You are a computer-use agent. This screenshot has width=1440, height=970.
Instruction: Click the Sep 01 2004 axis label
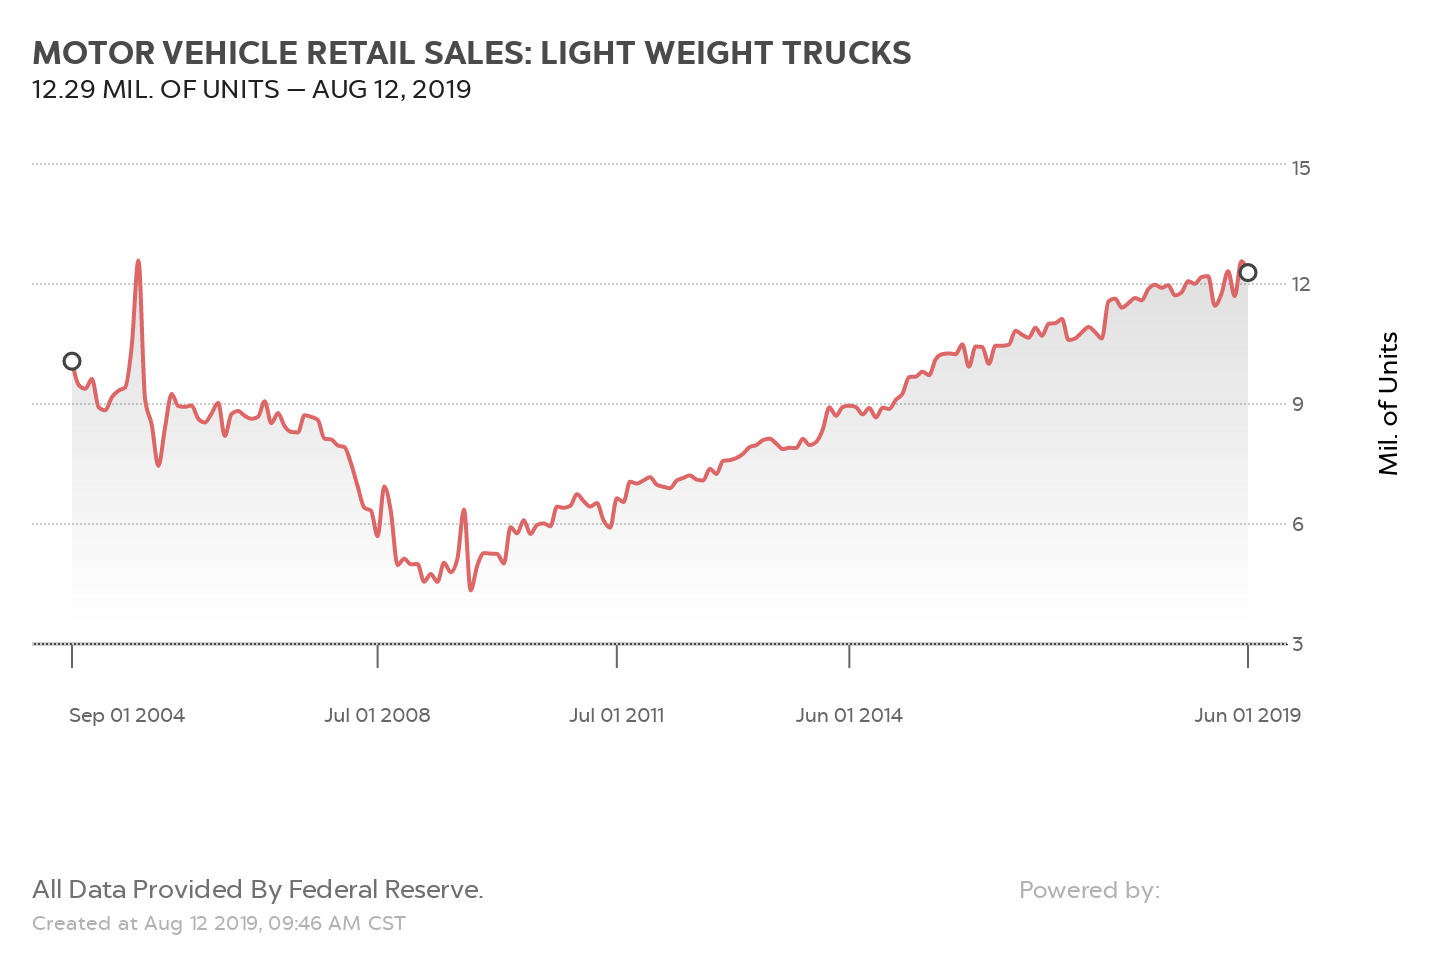click(x=127, y=715)
